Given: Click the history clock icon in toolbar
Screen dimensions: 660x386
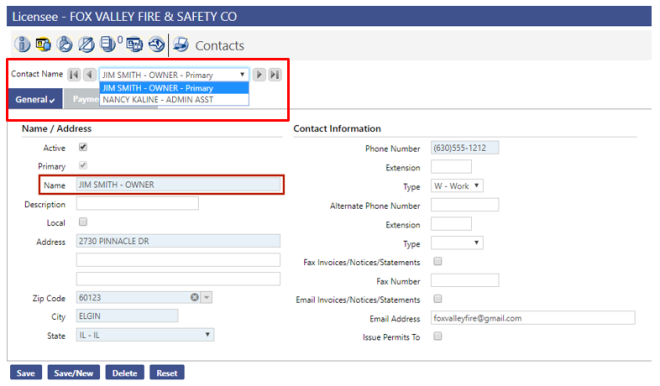Looking at the screenshot, I should [x=157, y=45].
